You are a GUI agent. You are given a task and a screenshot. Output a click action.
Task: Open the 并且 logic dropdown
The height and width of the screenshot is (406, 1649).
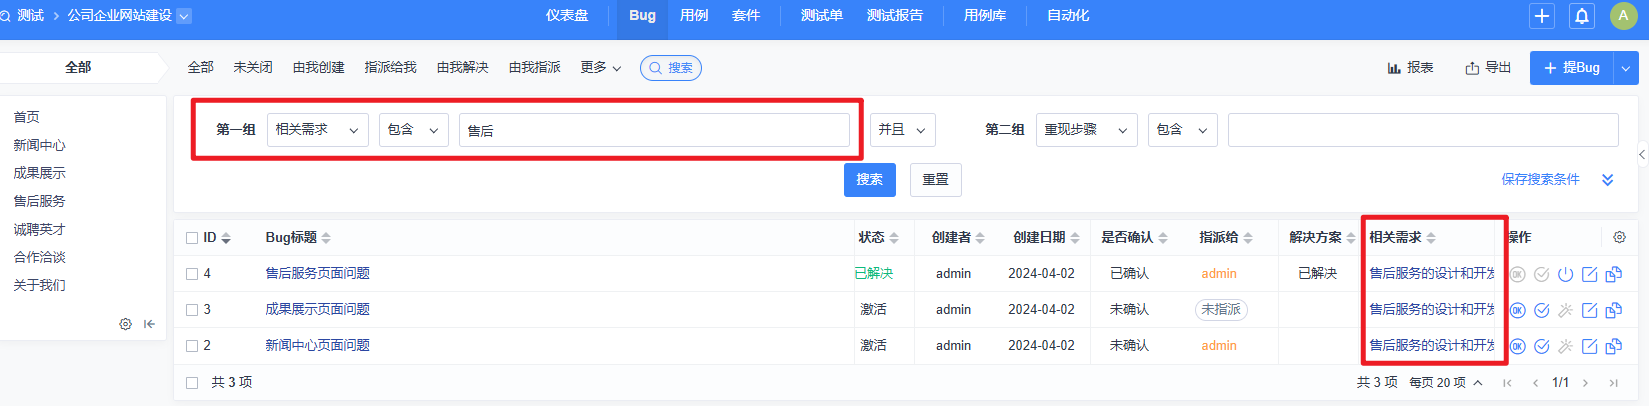[x=903, y=130]
